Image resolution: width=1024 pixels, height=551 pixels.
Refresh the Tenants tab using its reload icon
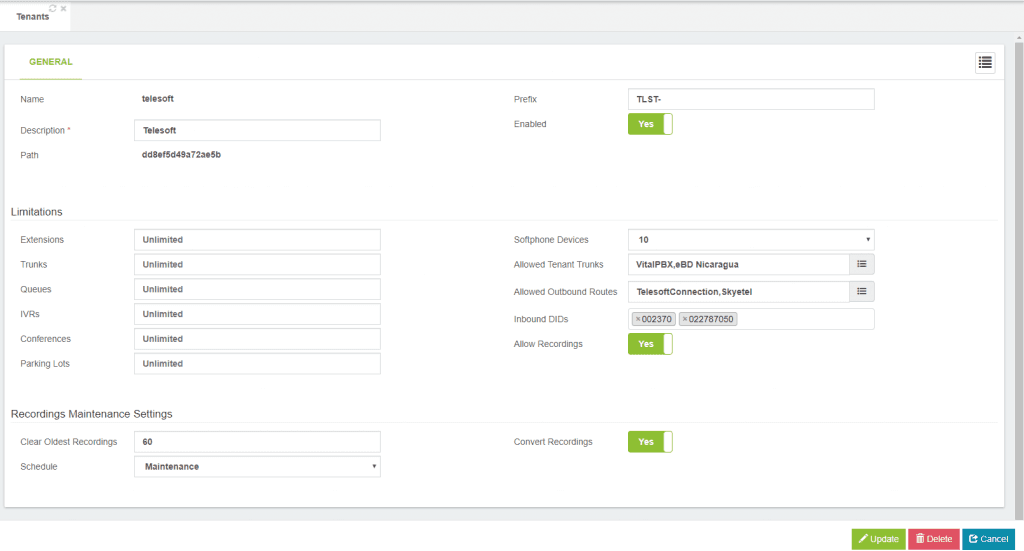[53, 8]
